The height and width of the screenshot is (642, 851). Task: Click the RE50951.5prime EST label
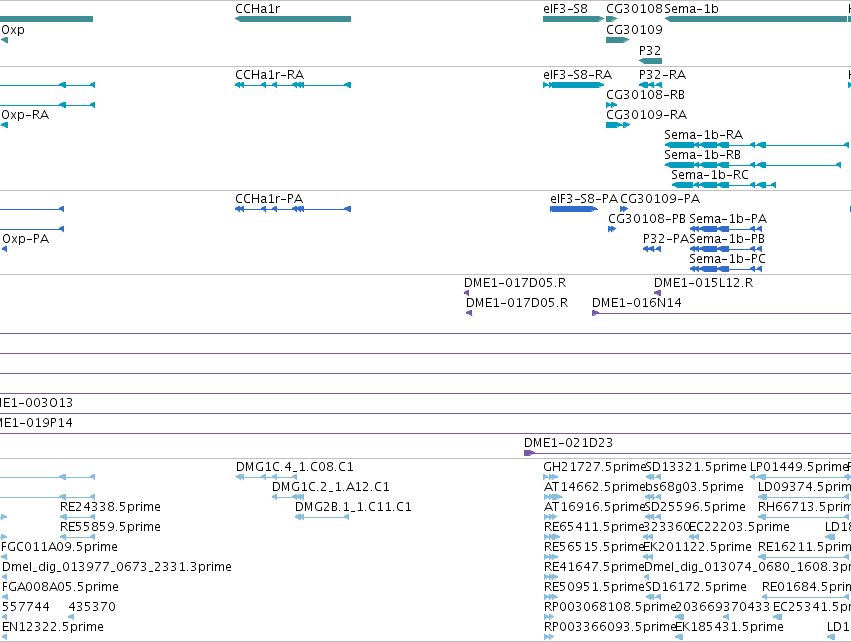coord(594,587)
